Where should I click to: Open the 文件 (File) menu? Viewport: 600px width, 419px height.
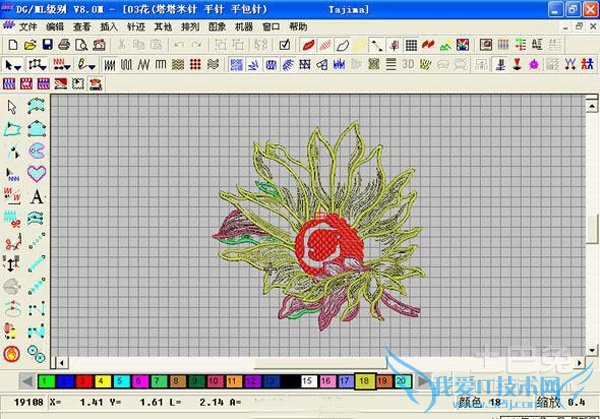(x=28, y=27)
